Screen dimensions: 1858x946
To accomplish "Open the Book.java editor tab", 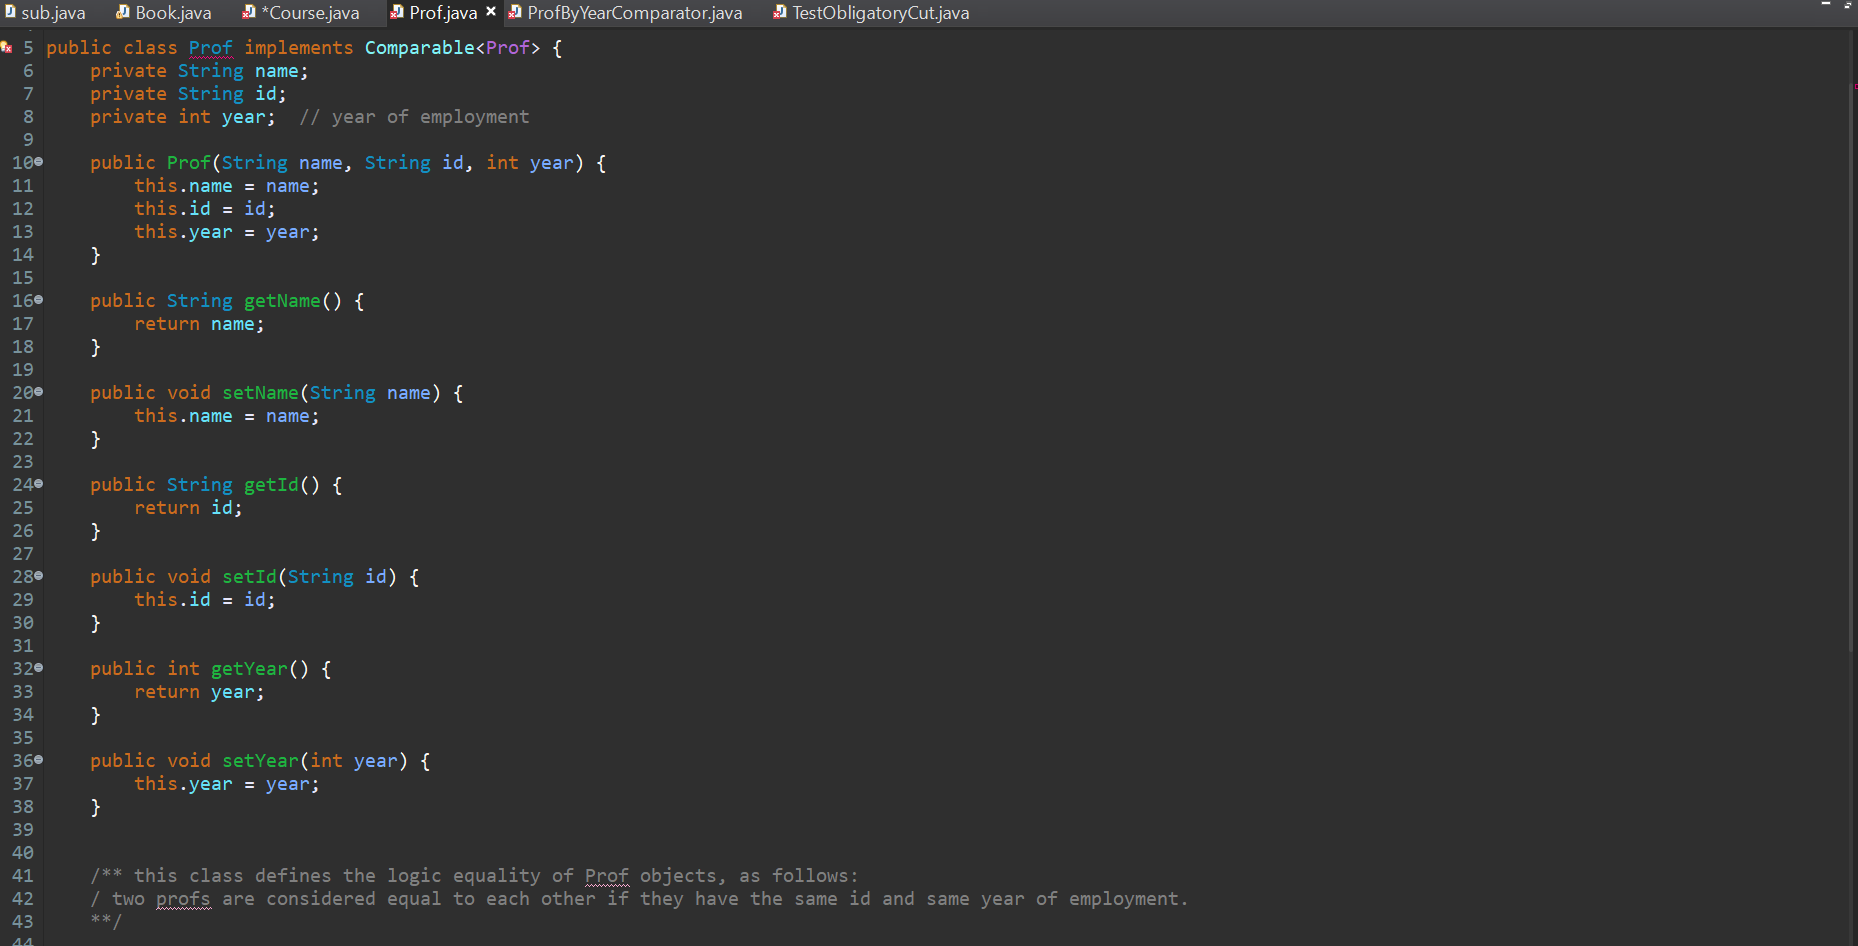I will [x=163, y=13].
